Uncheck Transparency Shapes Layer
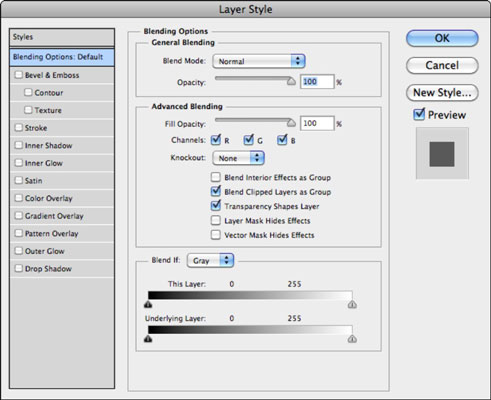 click(x=216, y=206)
